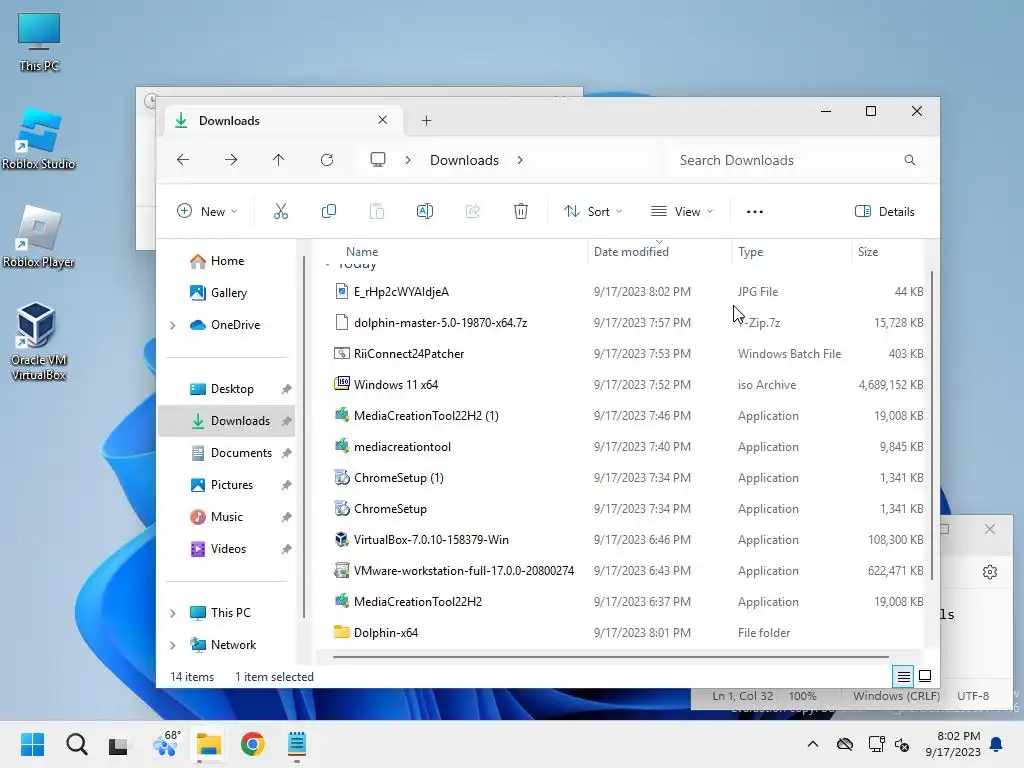The width and height of the screenshot is (1024, 768).
Task: Open taskbar Search
Action: [76, 744]
